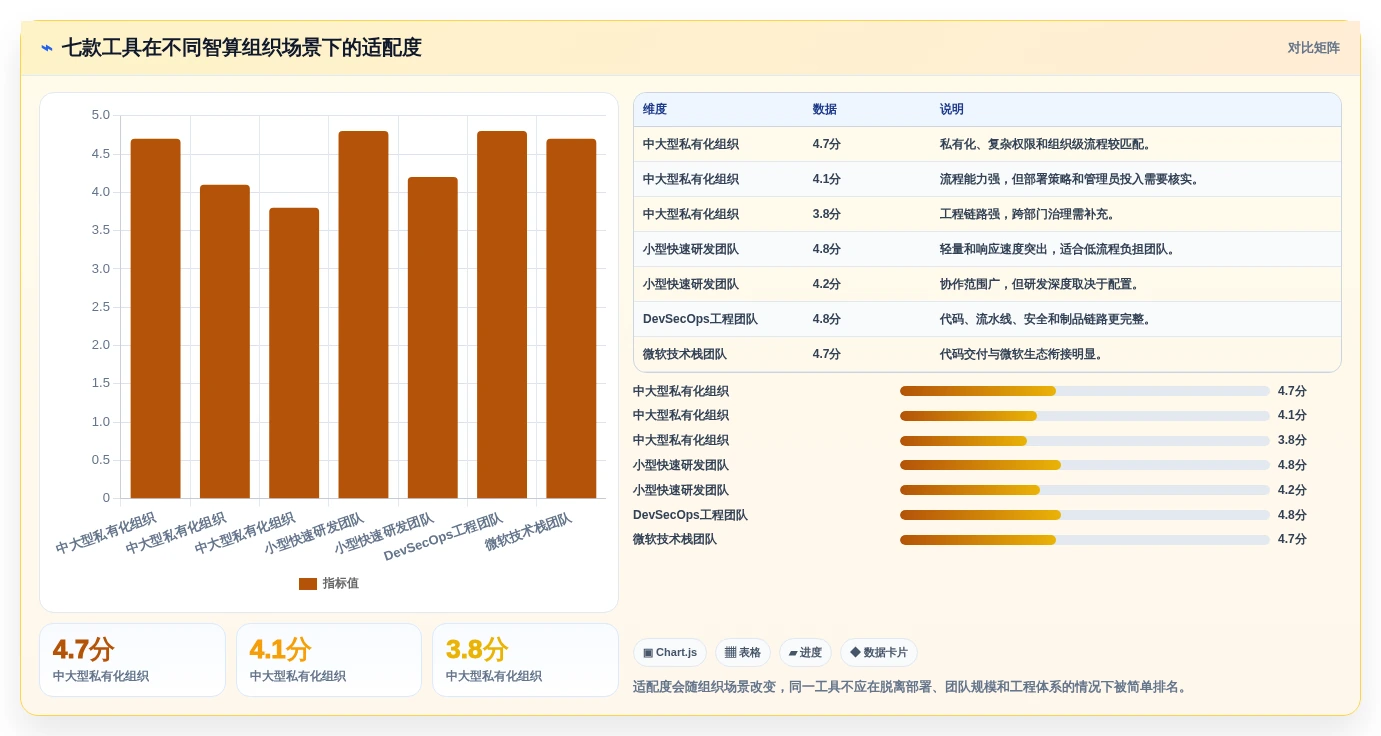The width and height of the screenshot is (1381, 736).
Task: Click the 2.5 tick on the chart y-axis
Action: click(x=100, y=306)
